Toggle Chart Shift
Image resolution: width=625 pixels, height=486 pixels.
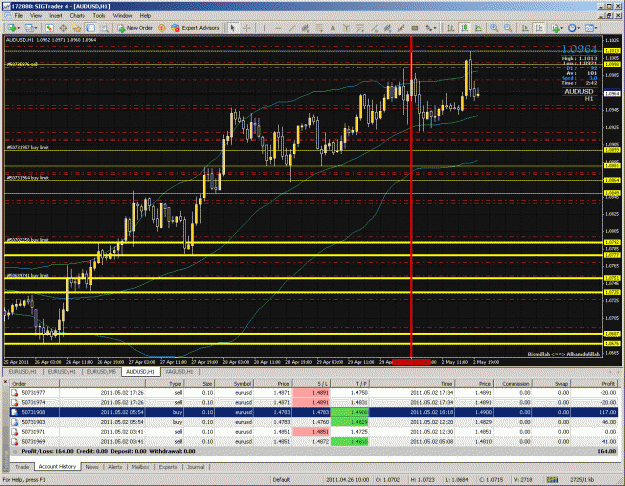click(x=539, y=28)
